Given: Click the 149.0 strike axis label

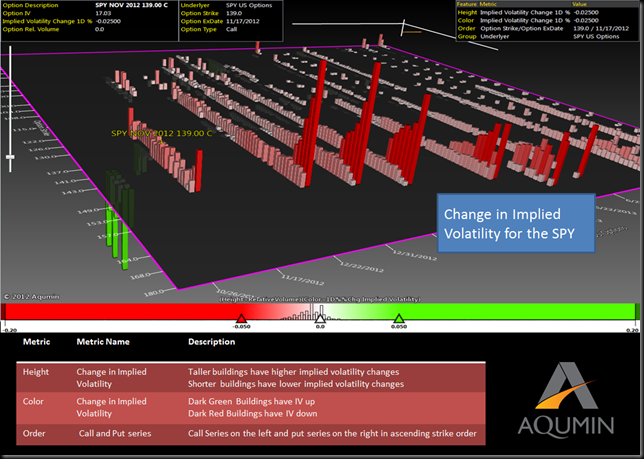Looking at the screenshot, I should 87,211.
